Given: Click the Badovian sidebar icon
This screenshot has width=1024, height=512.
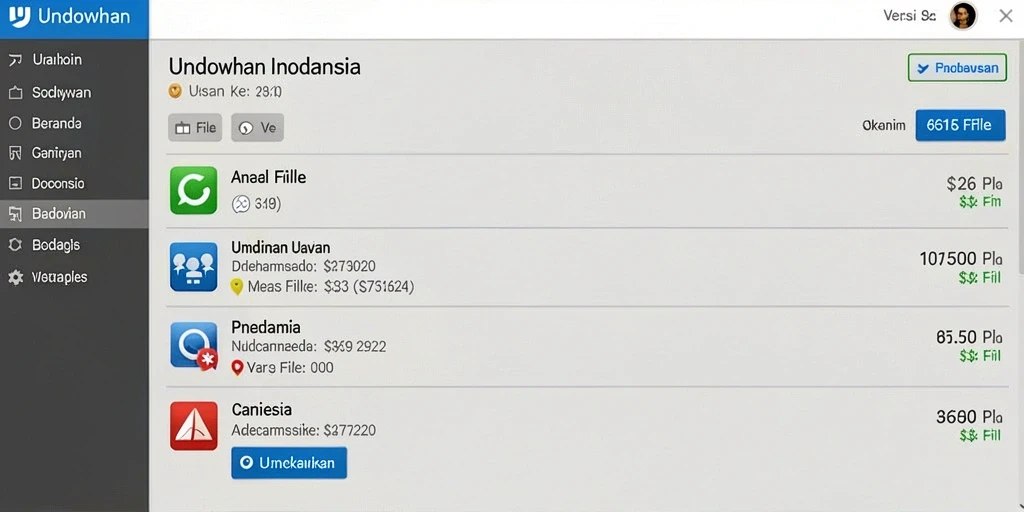Looking at the screenshot, I should [15, 214].
